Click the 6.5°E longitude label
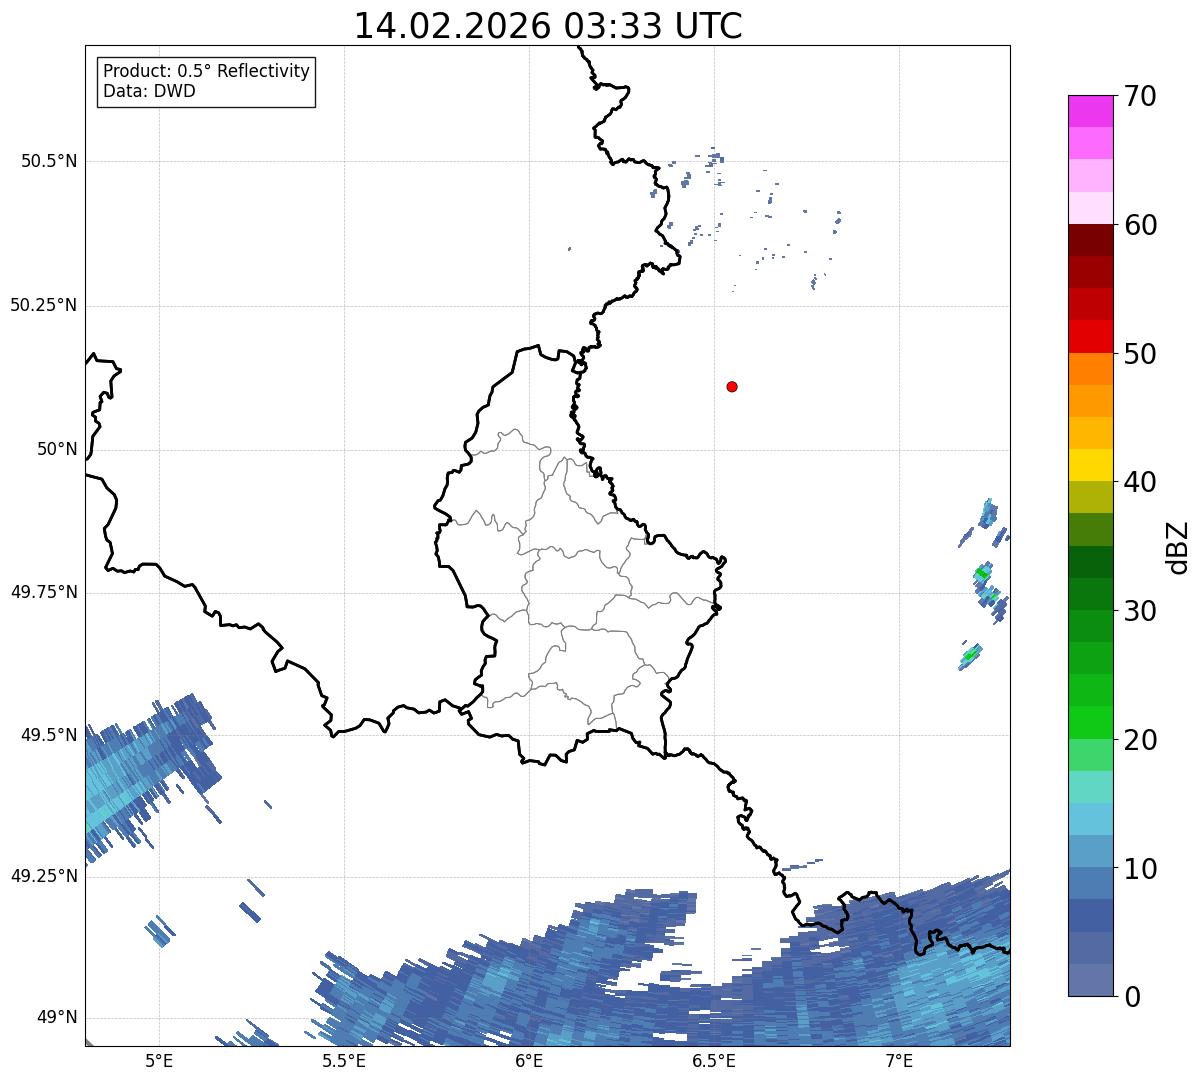The image size is (1202, 1081). (715, 1060)
